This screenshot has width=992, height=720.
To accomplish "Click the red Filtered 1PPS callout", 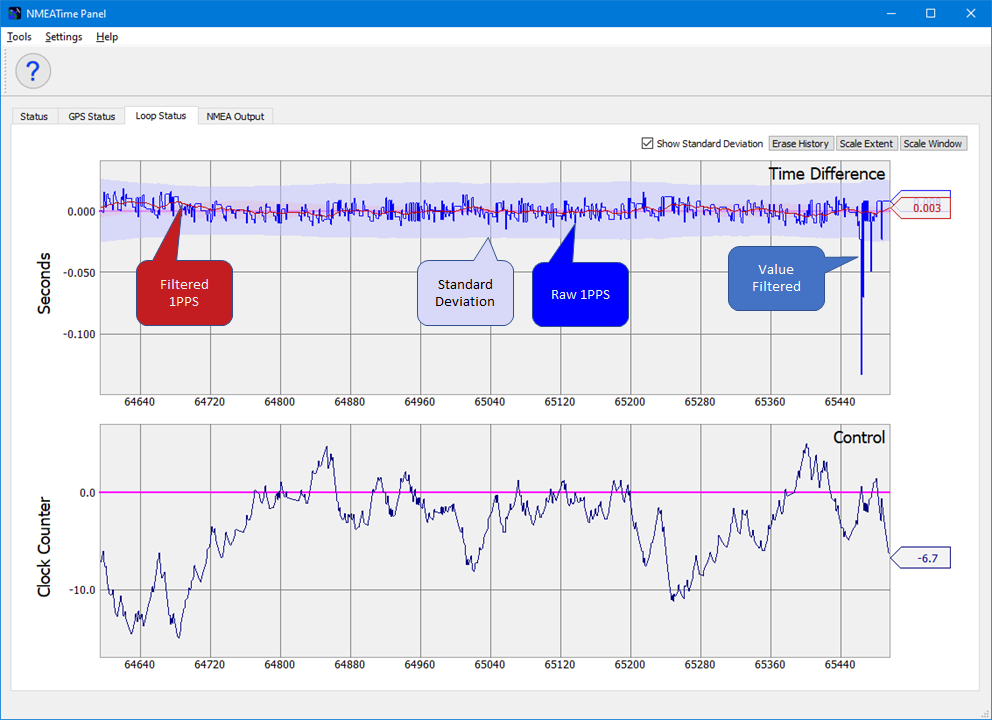I will click(185, 293).
